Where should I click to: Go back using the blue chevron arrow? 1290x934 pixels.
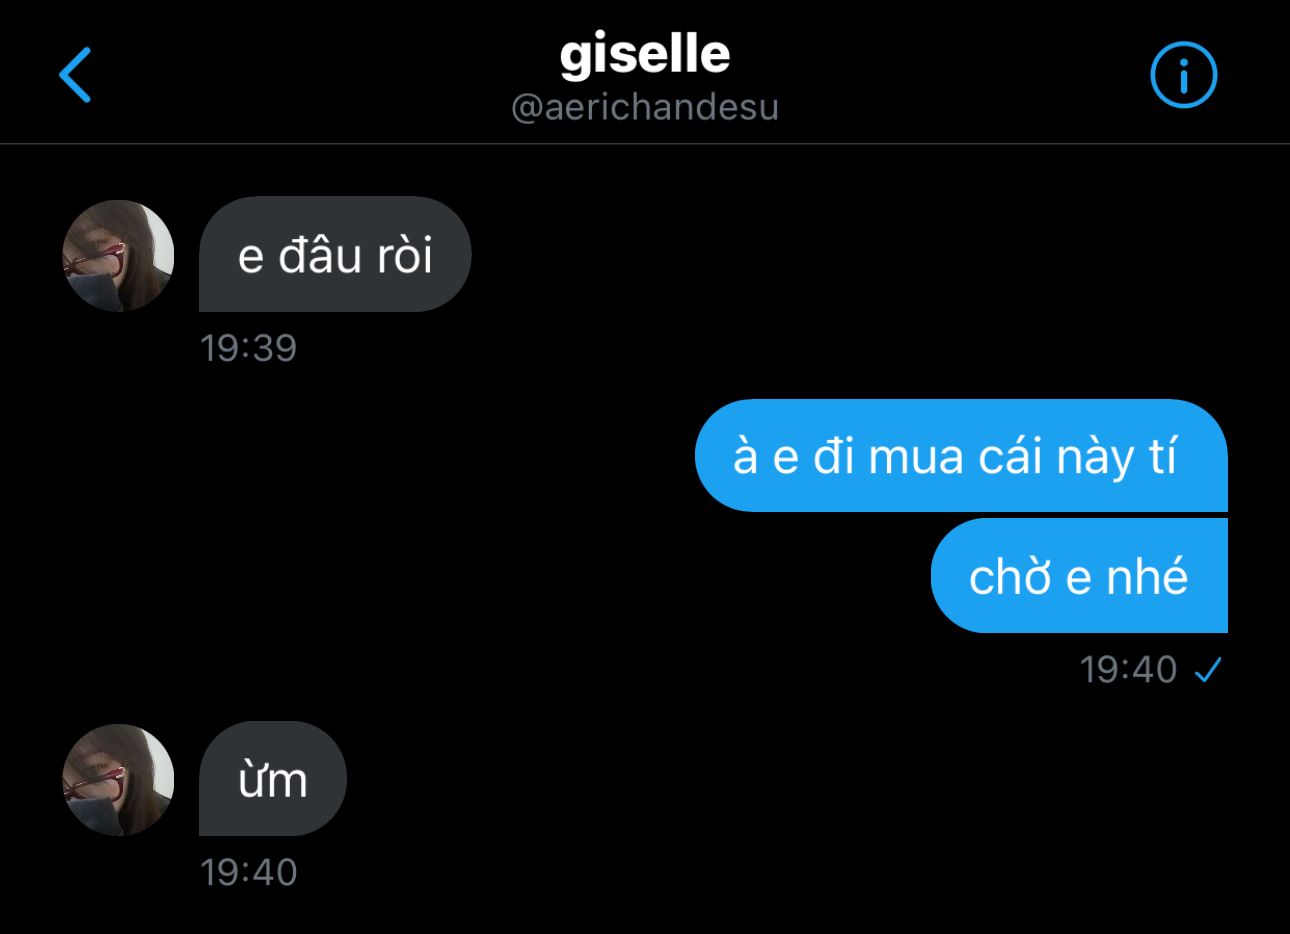(x=76, y=74)
